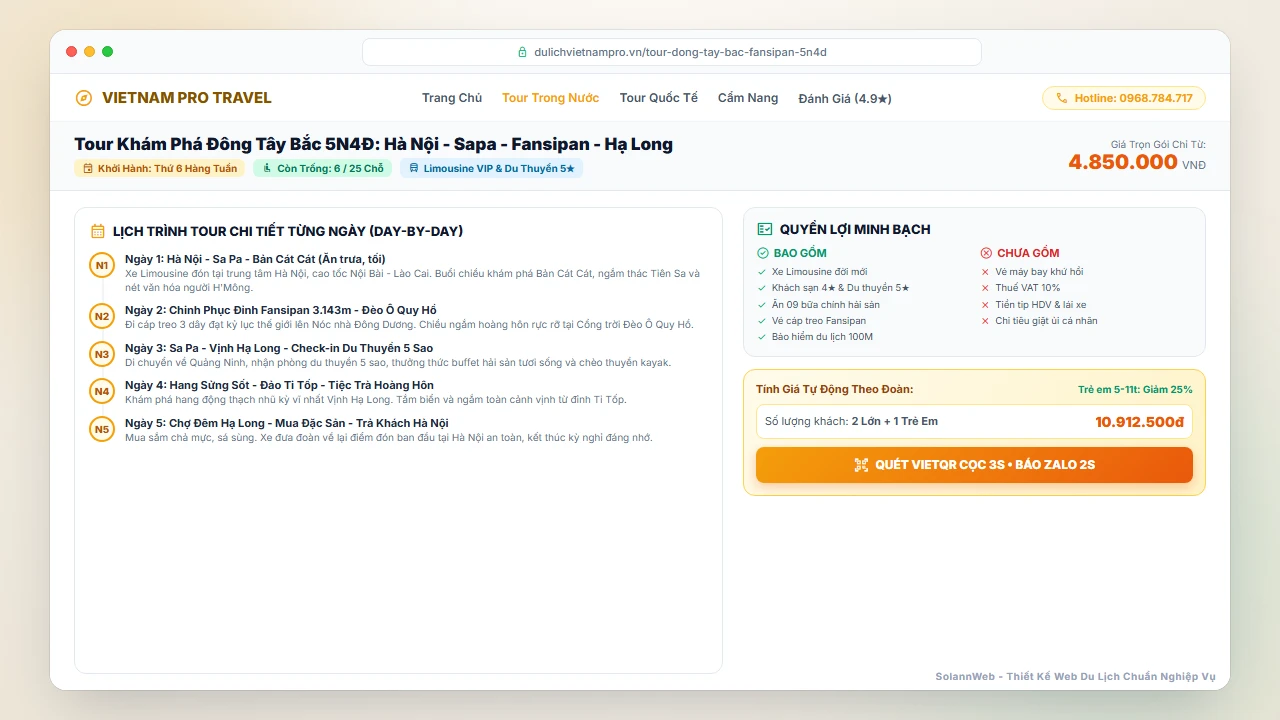Click the compass logo icon

pos(84,98)
